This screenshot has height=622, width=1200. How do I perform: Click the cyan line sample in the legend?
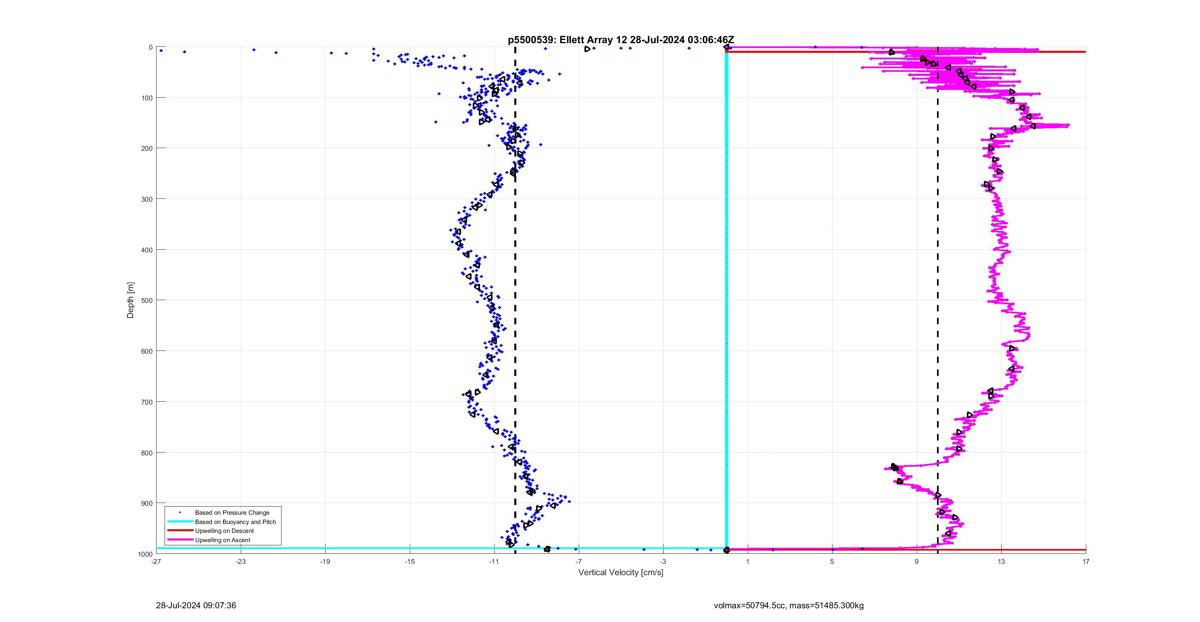[x=178, y=522]
